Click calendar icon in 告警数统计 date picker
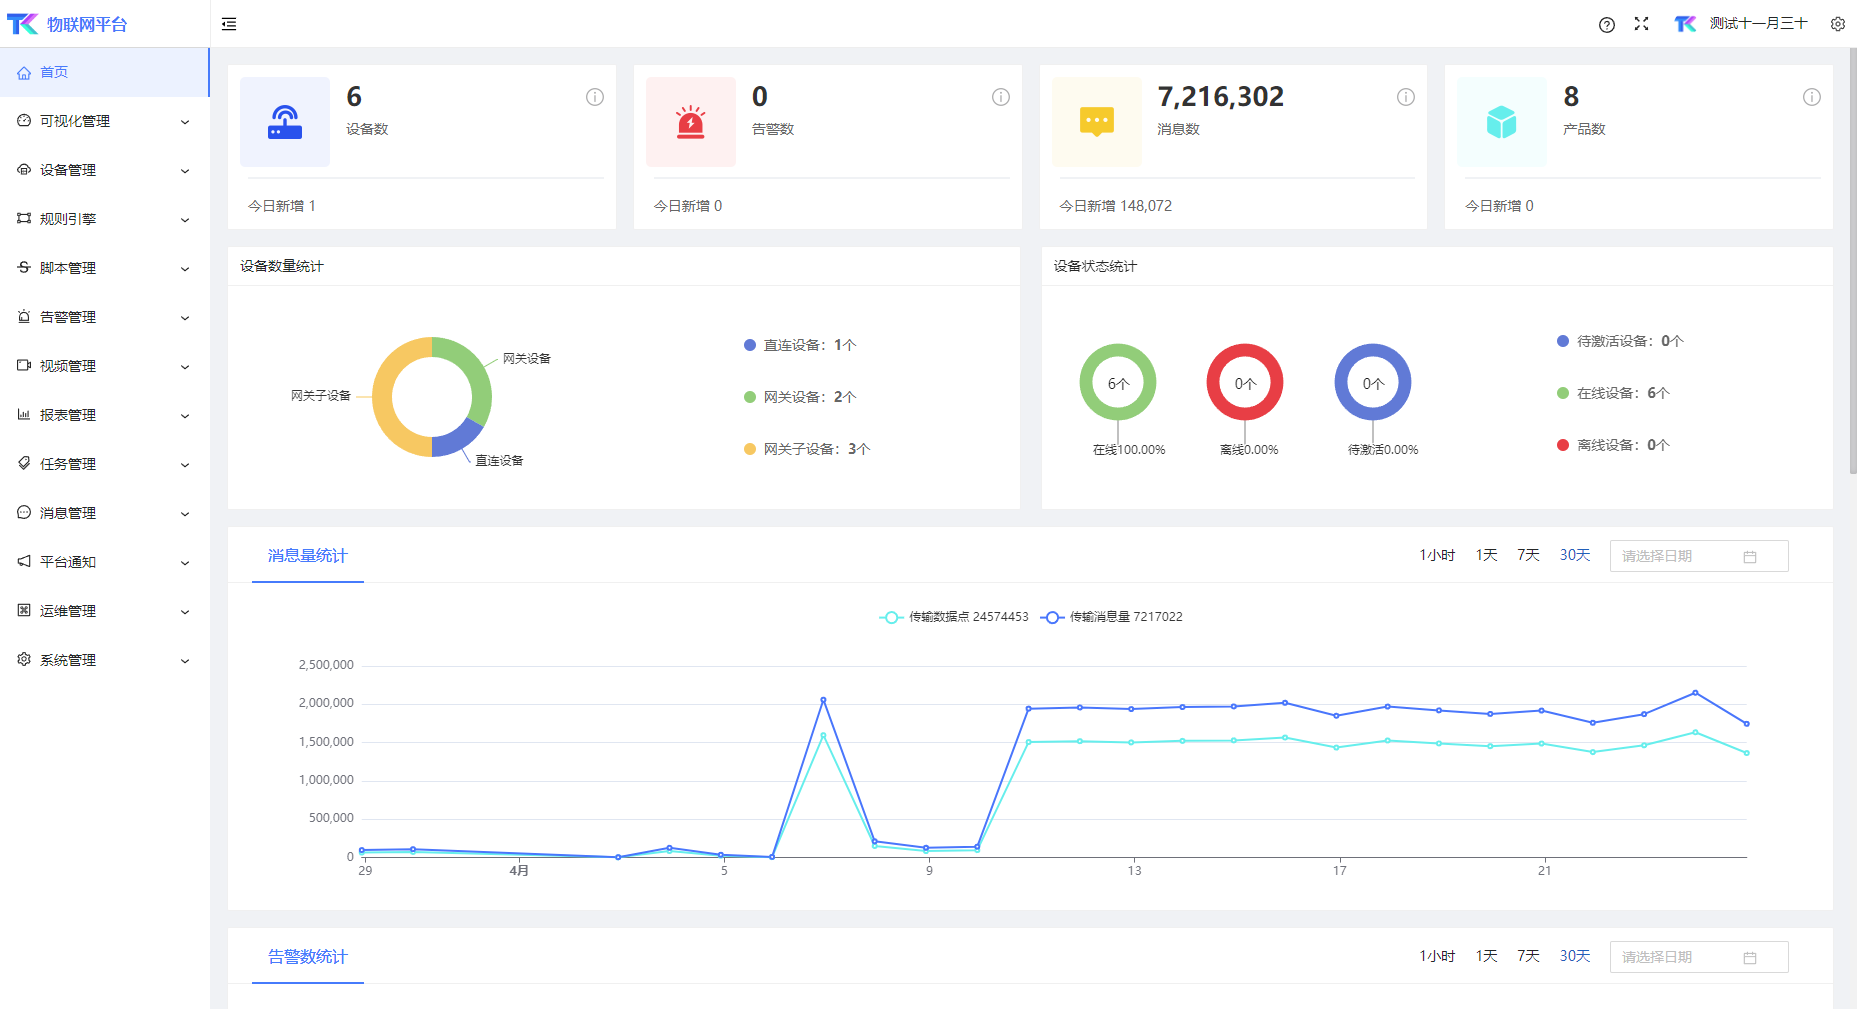The height and width of the screenshot is (1009, 1857). [x=1750, y=958]
